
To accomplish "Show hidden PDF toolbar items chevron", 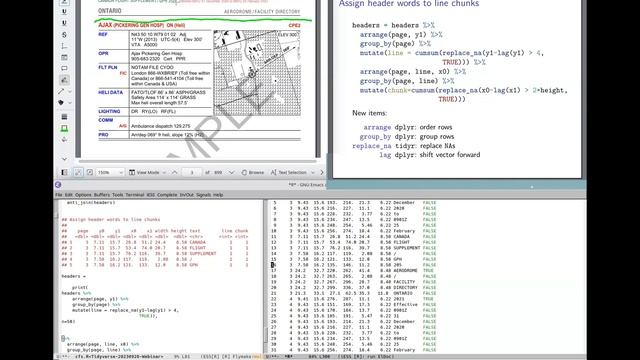I will (322, 173).
